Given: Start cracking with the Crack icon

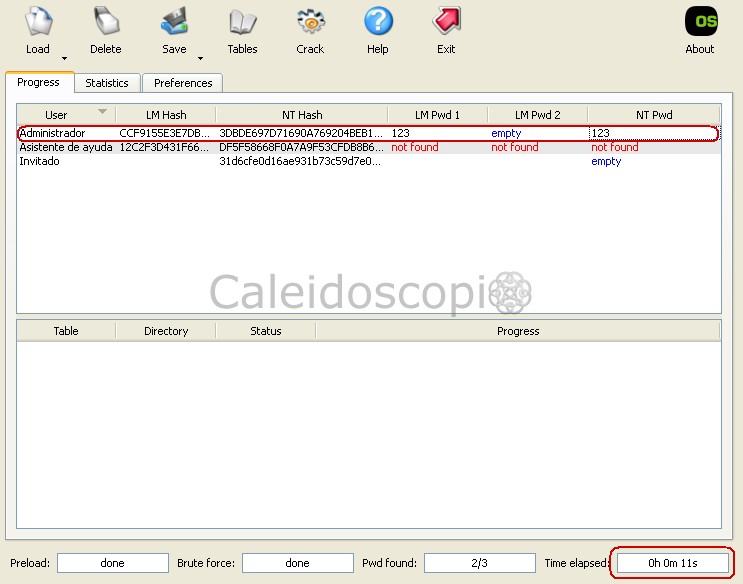Looking at the screenshot, I should click(x=310, y=22).
